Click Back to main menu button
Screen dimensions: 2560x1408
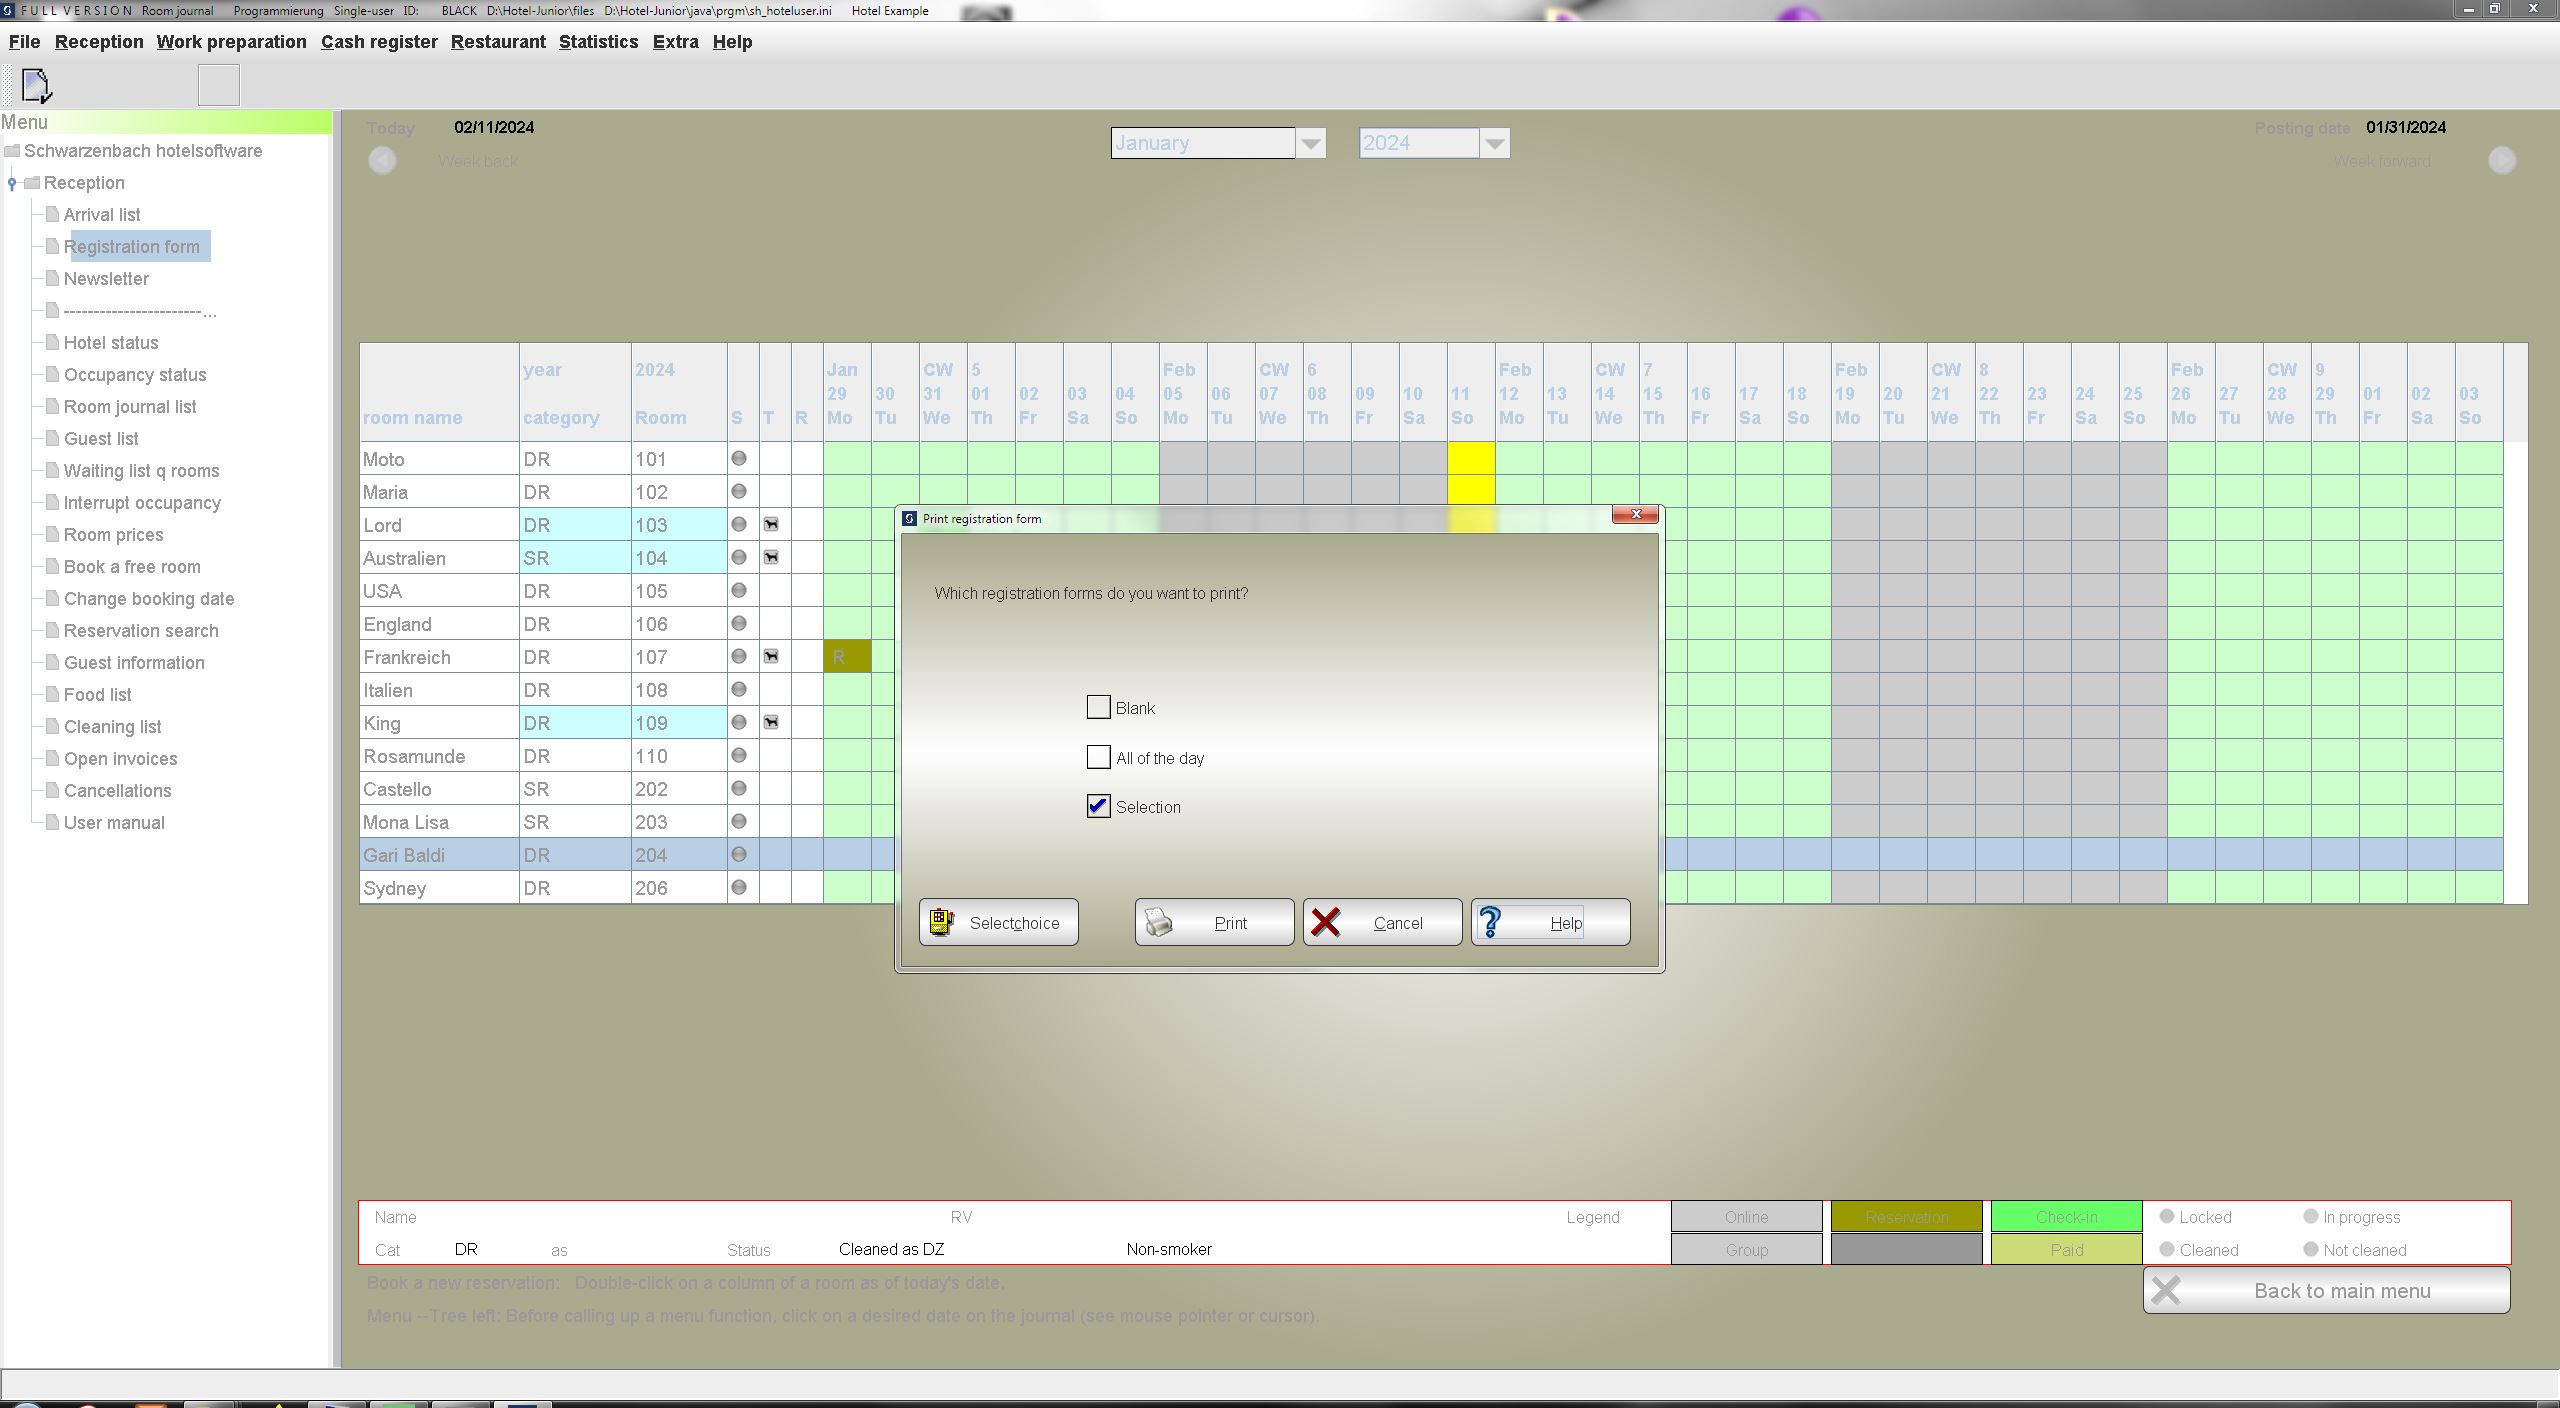point(2326,1290)
